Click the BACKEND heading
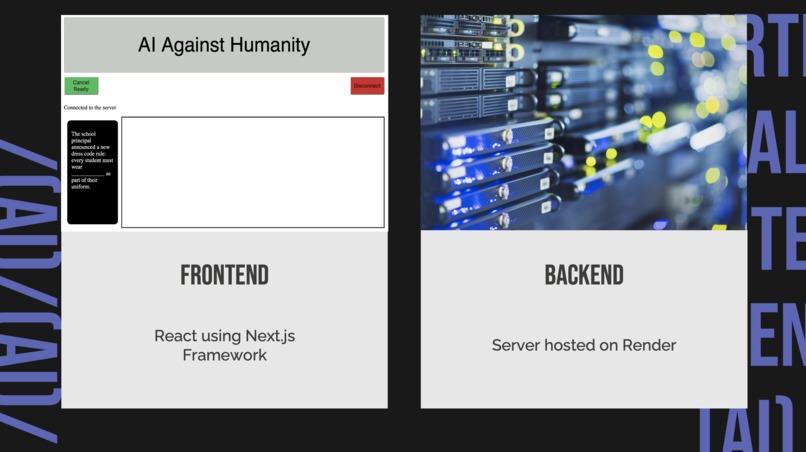Screen dimensions: 806x452 pyautogui.click(x=584, y=275)
